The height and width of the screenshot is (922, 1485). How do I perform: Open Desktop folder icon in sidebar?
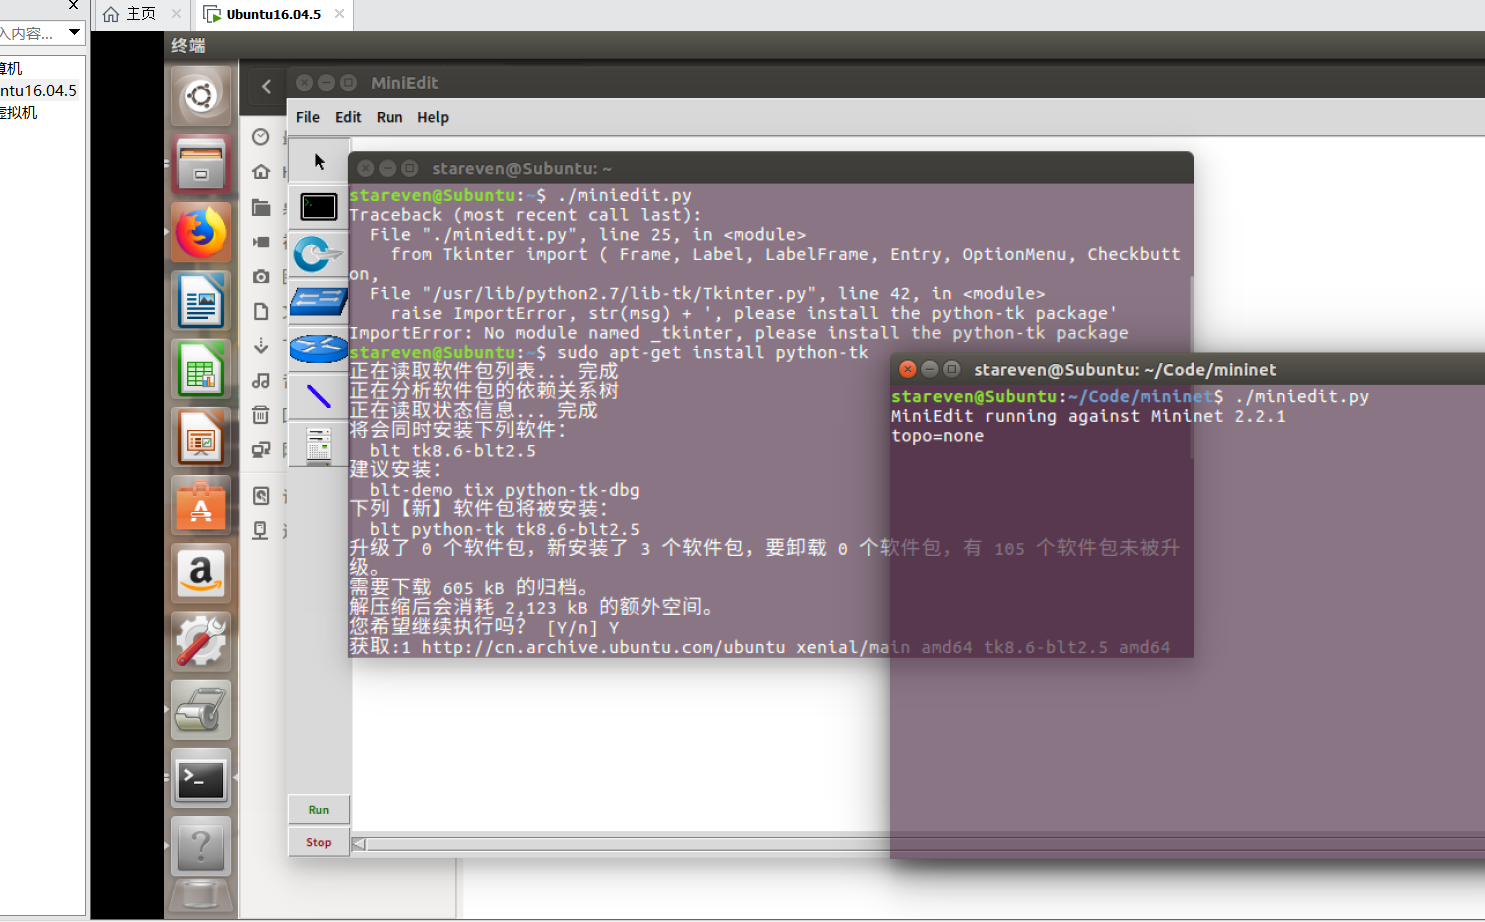point(261,207)
